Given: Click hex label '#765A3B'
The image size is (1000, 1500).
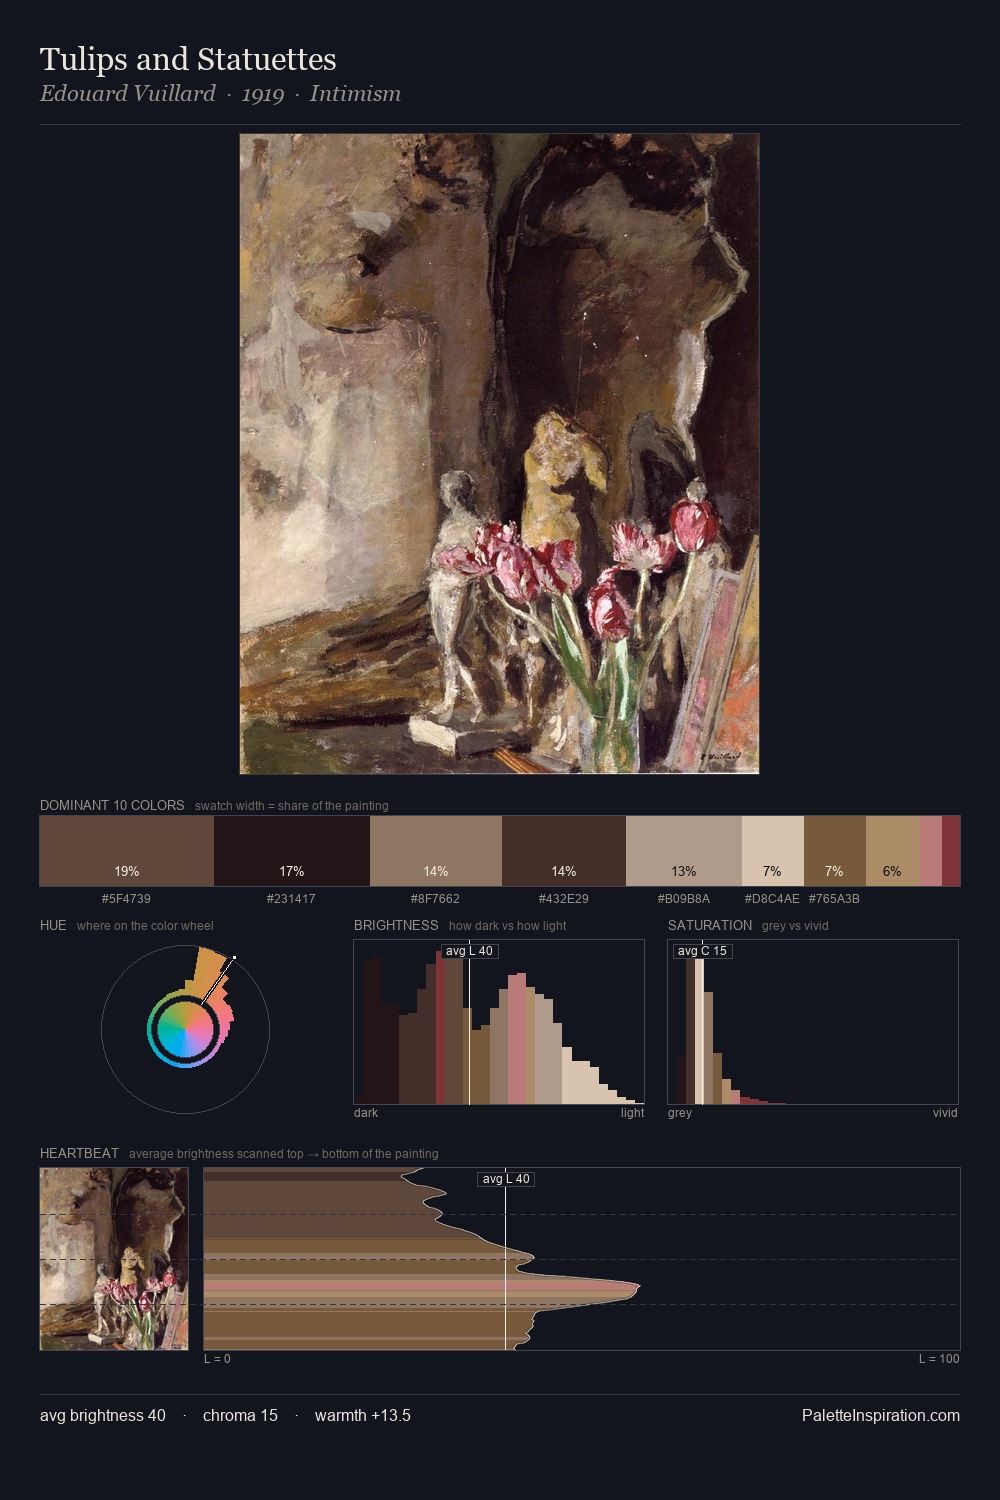Looking at the screenshot, I should click(x=834, y=898).
